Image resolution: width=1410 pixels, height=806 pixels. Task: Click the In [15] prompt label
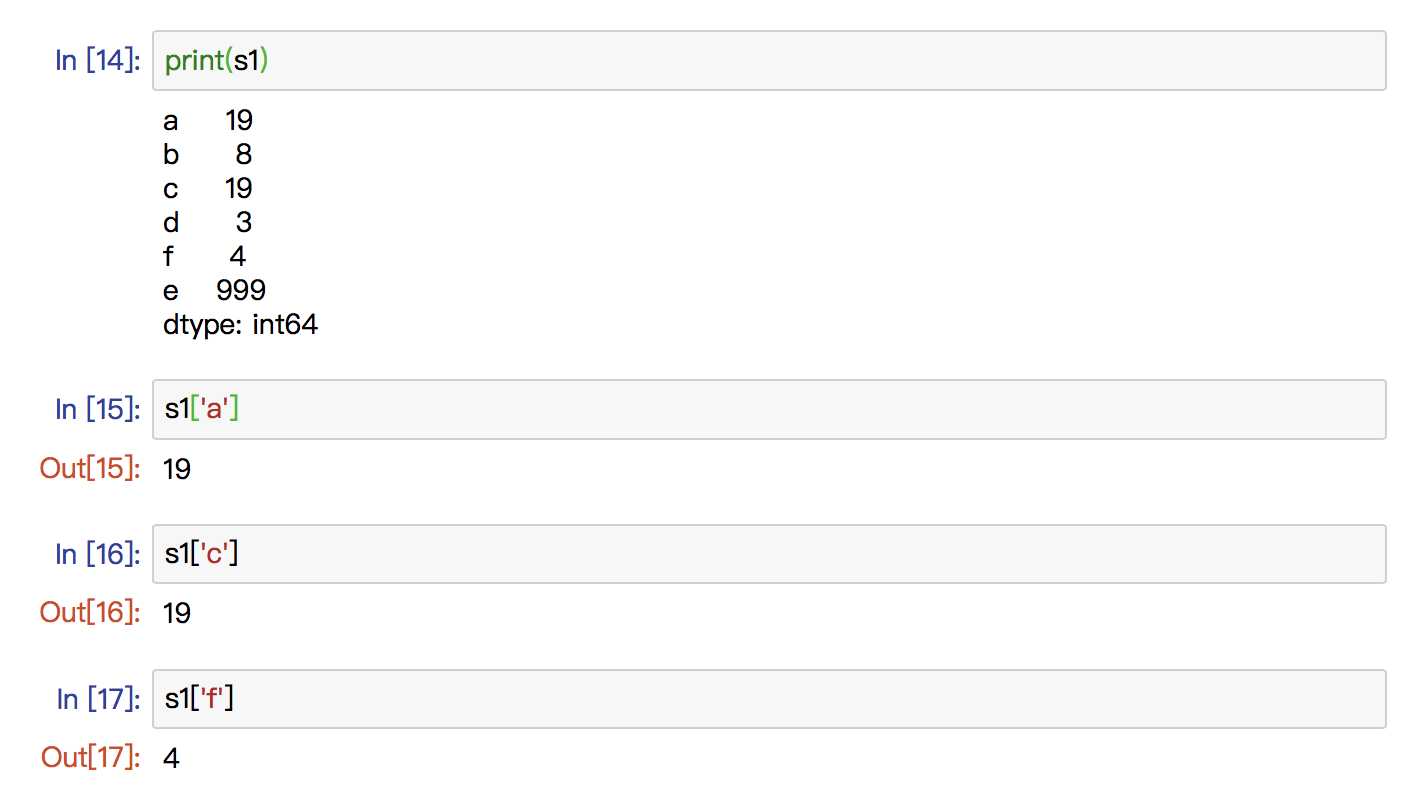(97, 409)
